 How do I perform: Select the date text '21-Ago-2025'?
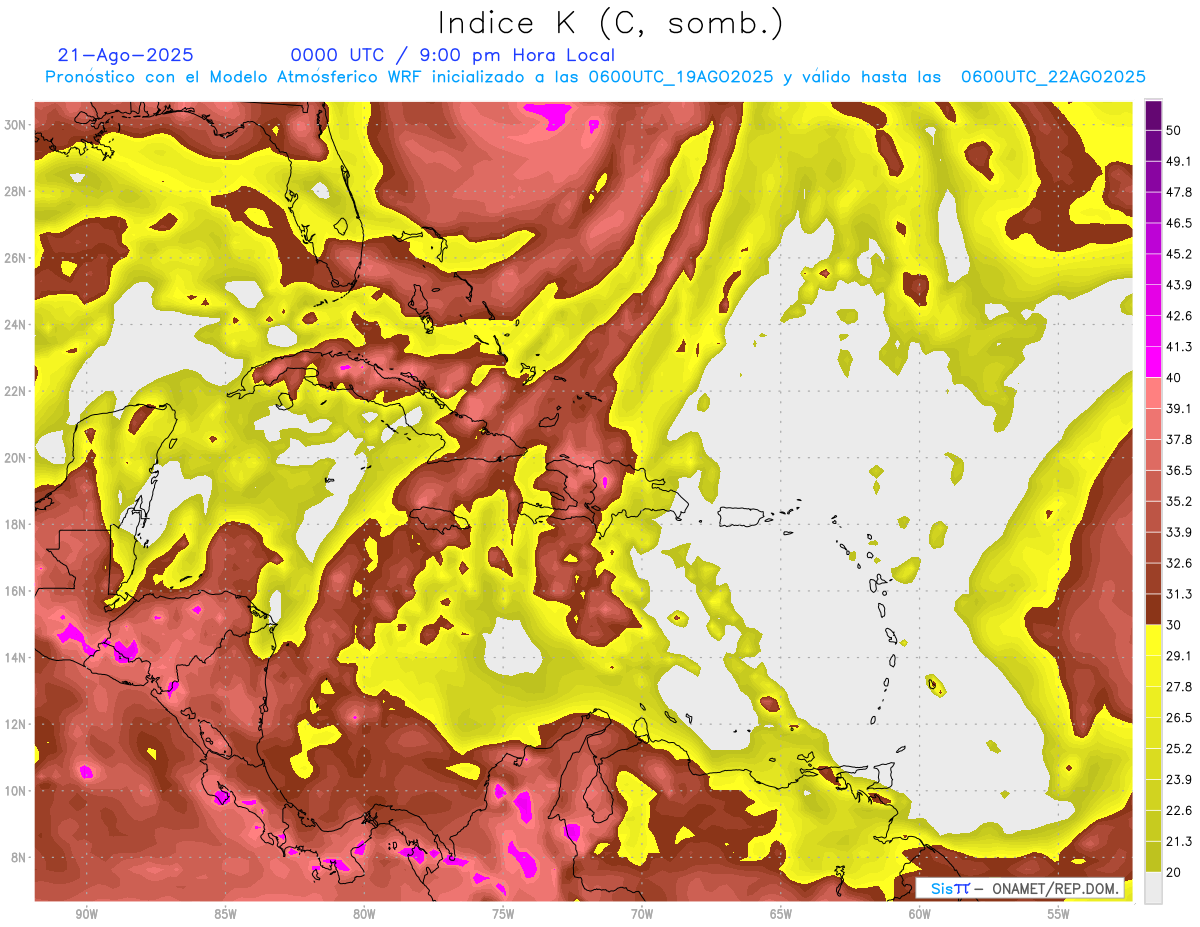pyautogui.click(x=125, y=55)
